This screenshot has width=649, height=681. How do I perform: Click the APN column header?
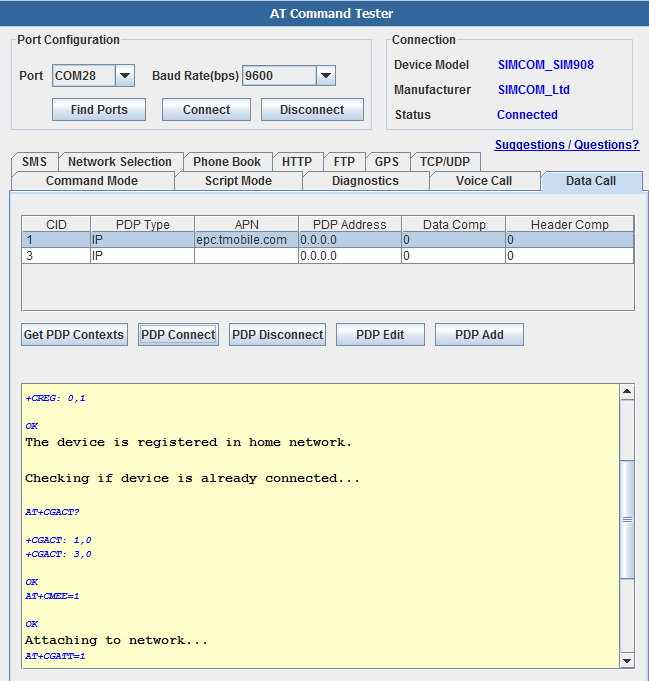(x=246, y=225)
